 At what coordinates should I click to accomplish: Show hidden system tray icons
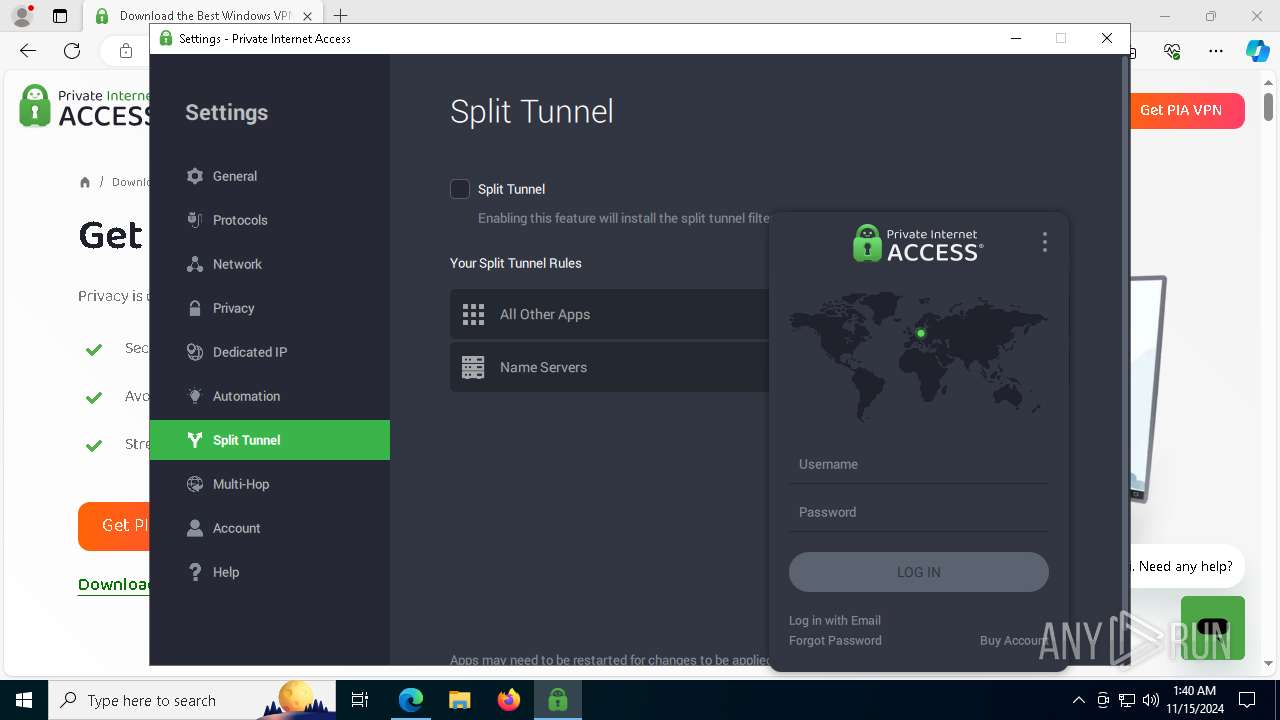(1078, 700)
